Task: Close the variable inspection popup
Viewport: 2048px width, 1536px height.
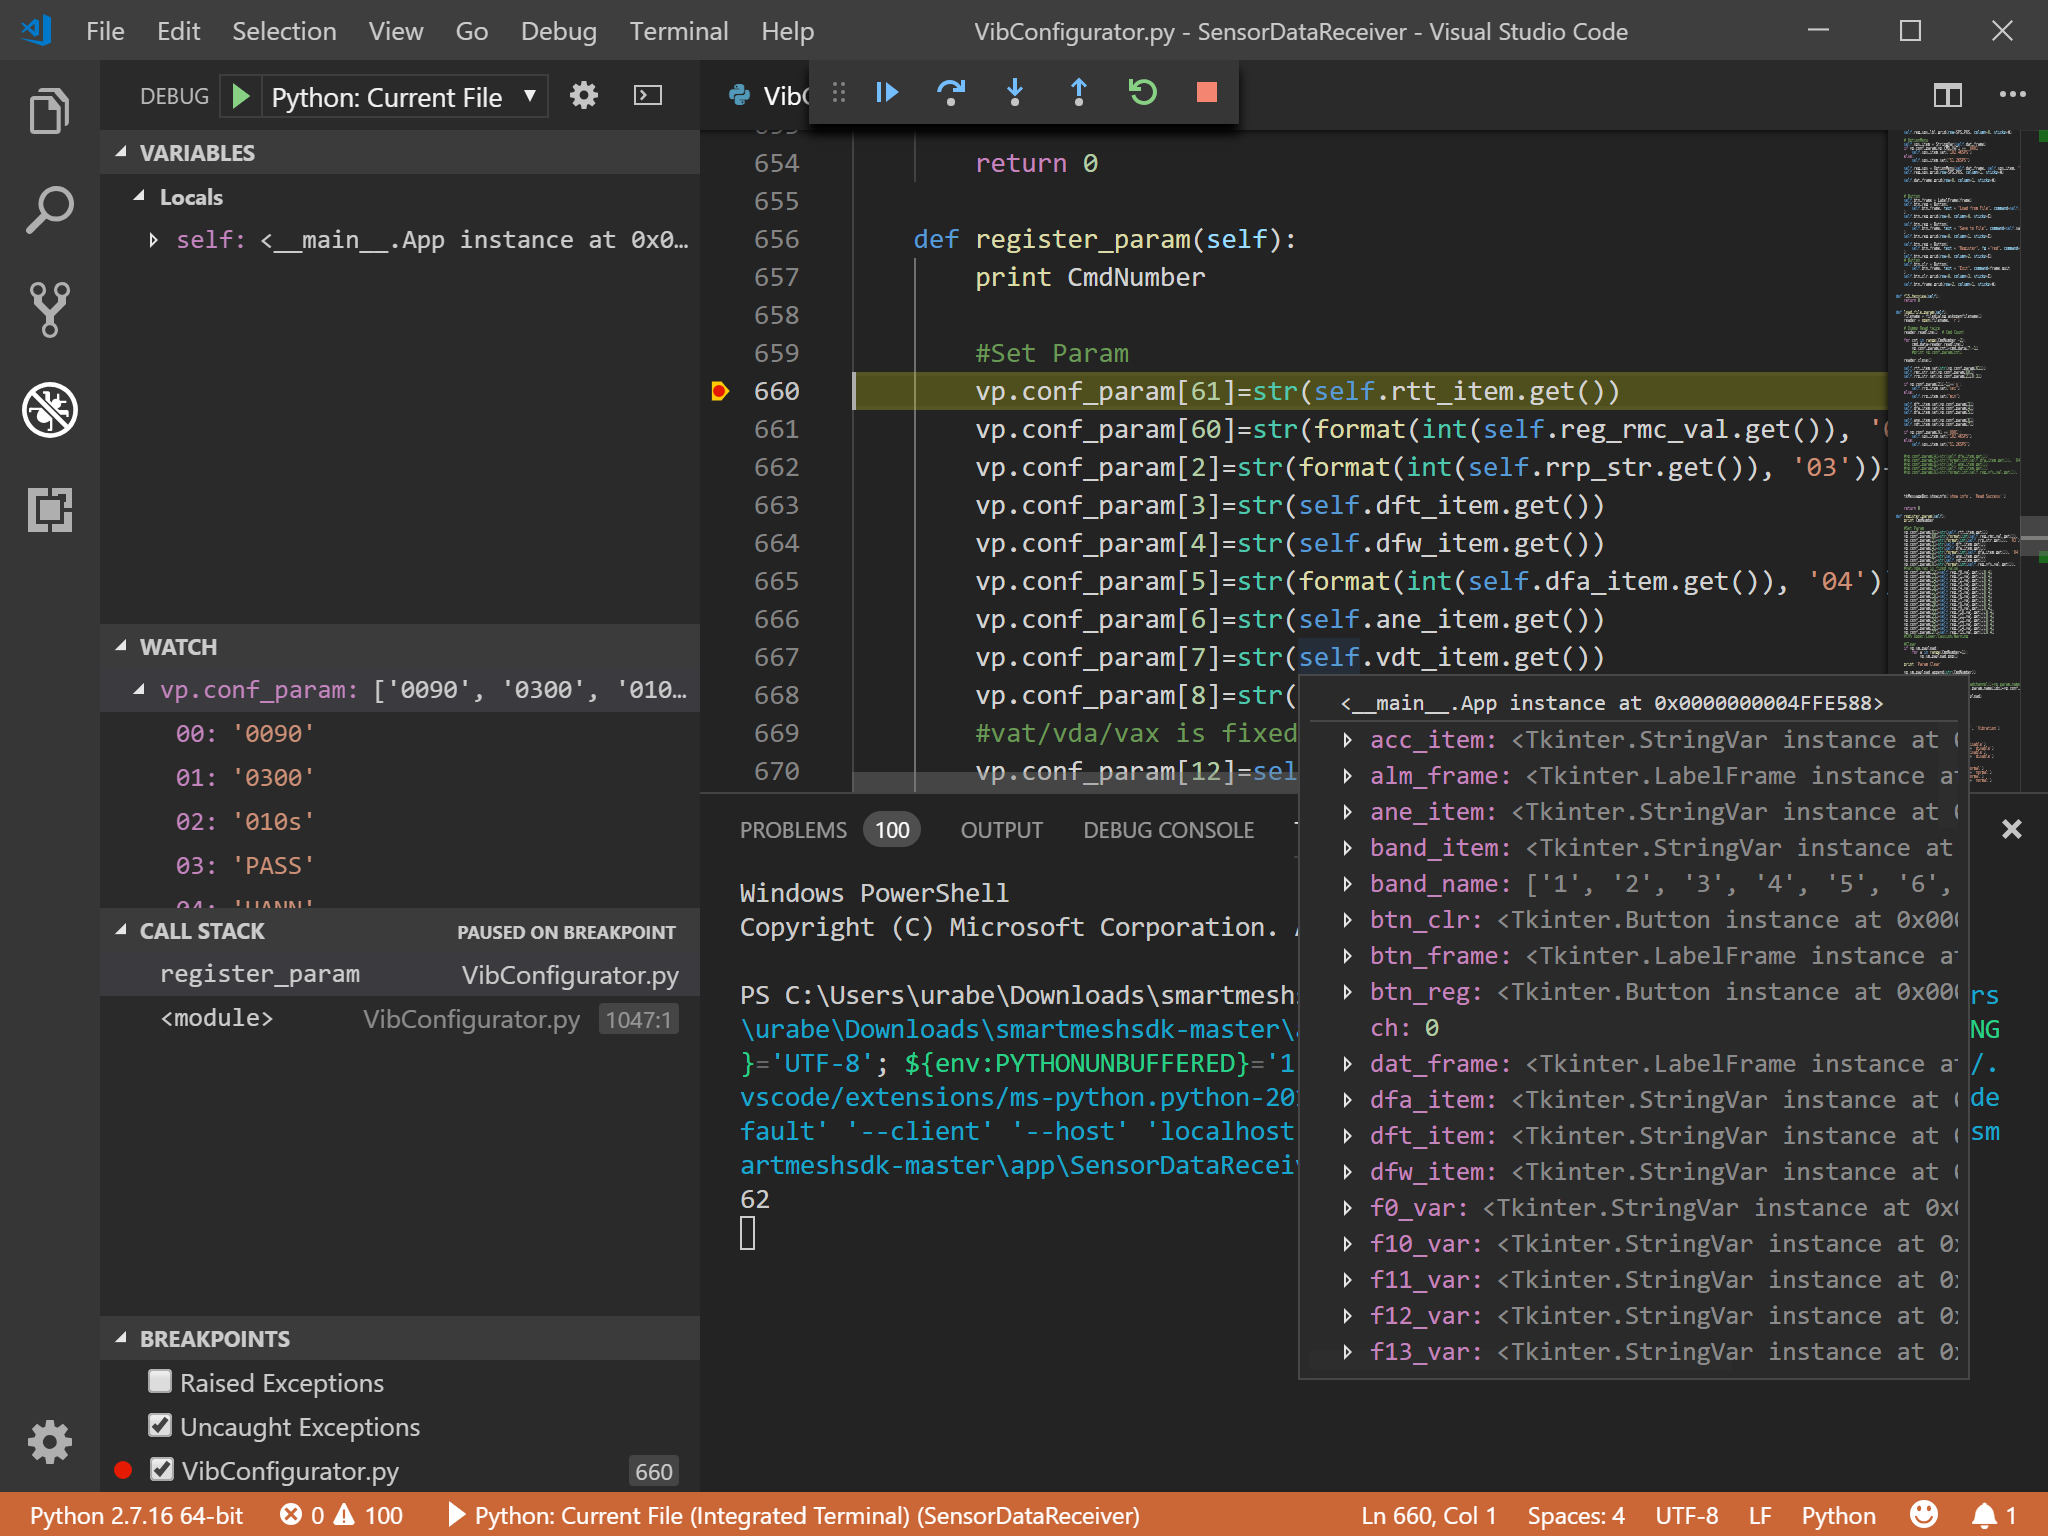Action: (2011, 829)
